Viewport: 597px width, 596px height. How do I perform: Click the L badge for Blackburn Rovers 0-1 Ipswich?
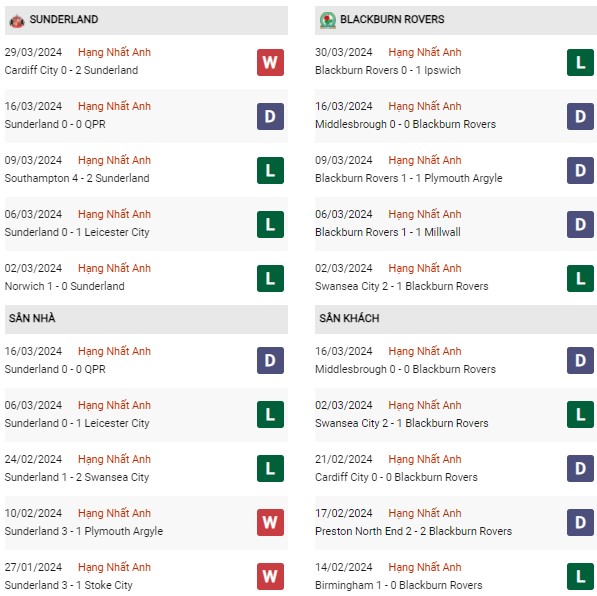click(580, 62)
